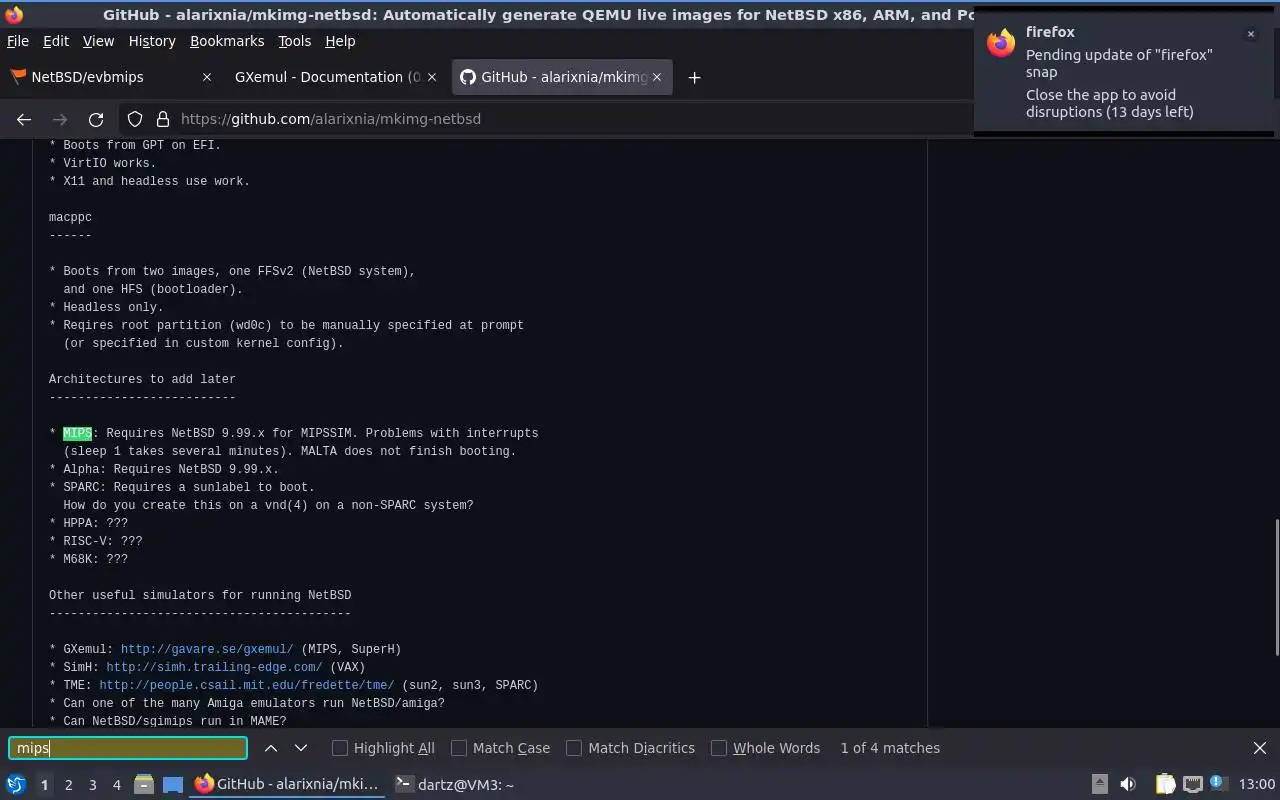Click the Firefox logo in the title bar
The height and width of the screenshot is (800, 1280).
tap(14, 15)
